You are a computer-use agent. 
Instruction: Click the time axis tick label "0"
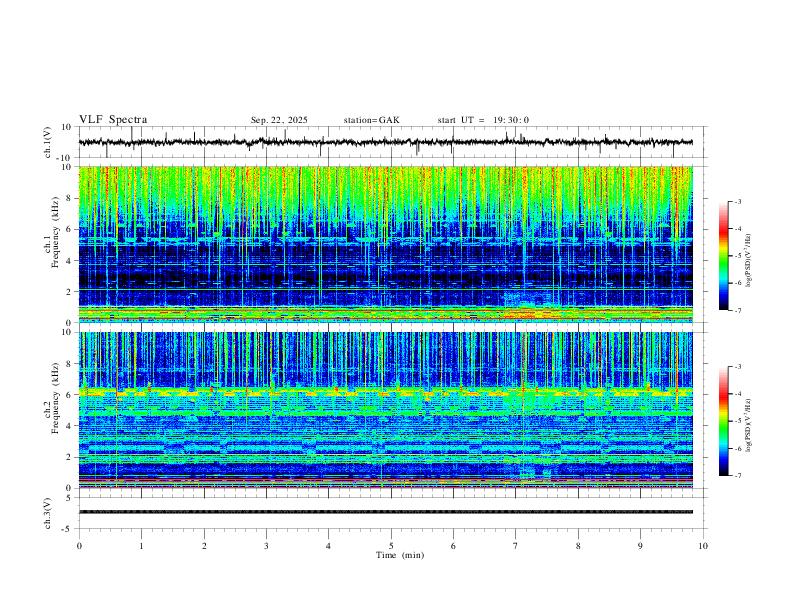79,546
